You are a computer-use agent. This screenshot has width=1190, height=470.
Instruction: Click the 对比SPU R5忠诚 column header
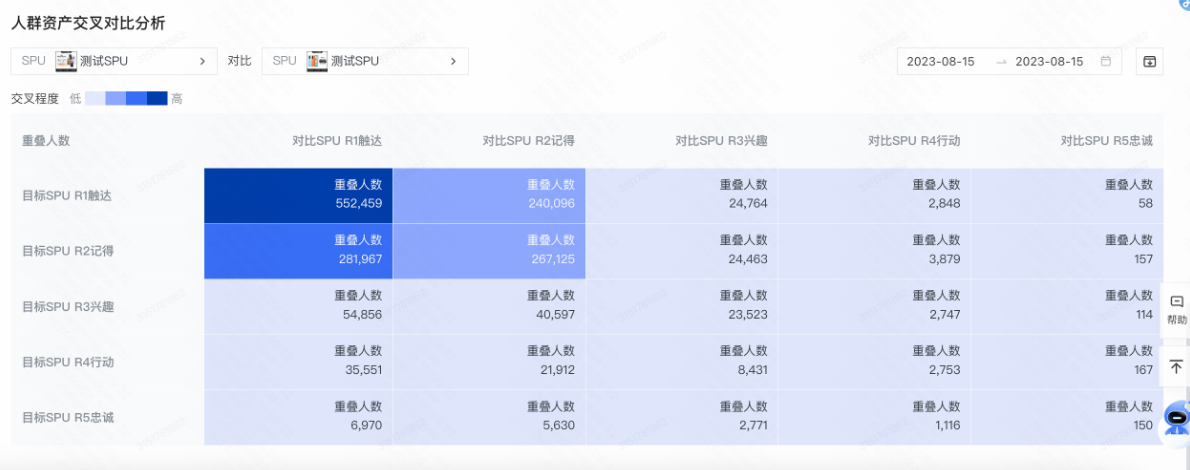click(x=1106, y=141)
